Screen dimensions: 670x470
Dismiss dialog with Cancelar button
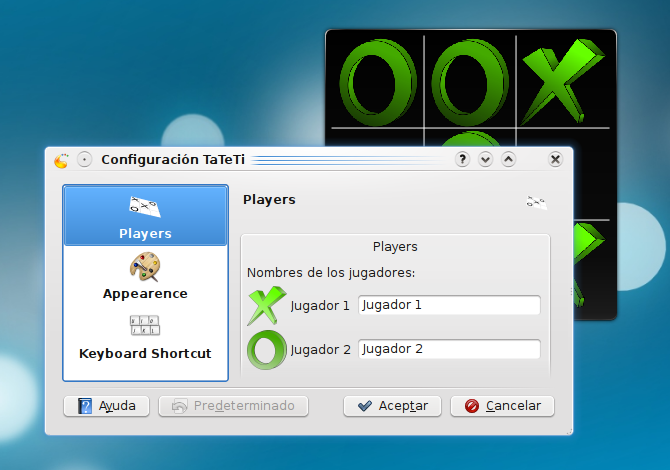click(502, 406)
